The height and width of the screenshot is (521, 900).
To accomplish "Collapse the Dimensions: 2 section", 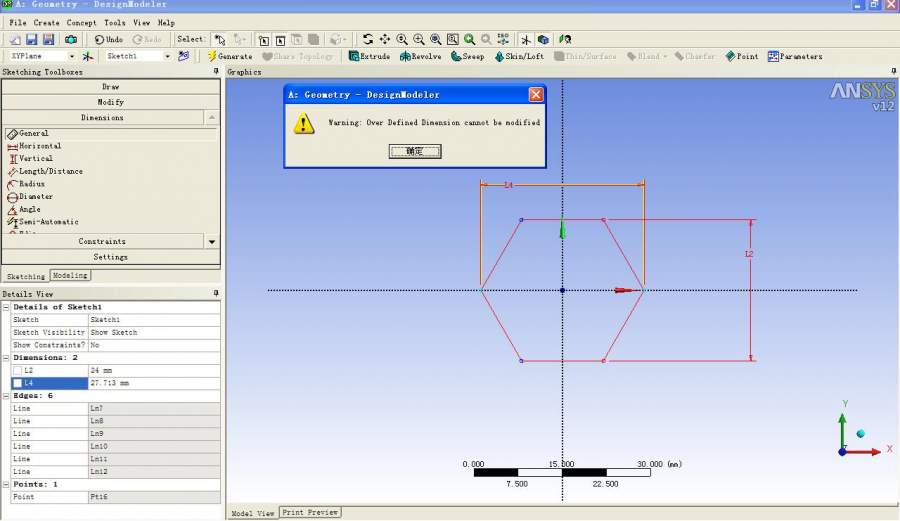I will coord(6,357).
